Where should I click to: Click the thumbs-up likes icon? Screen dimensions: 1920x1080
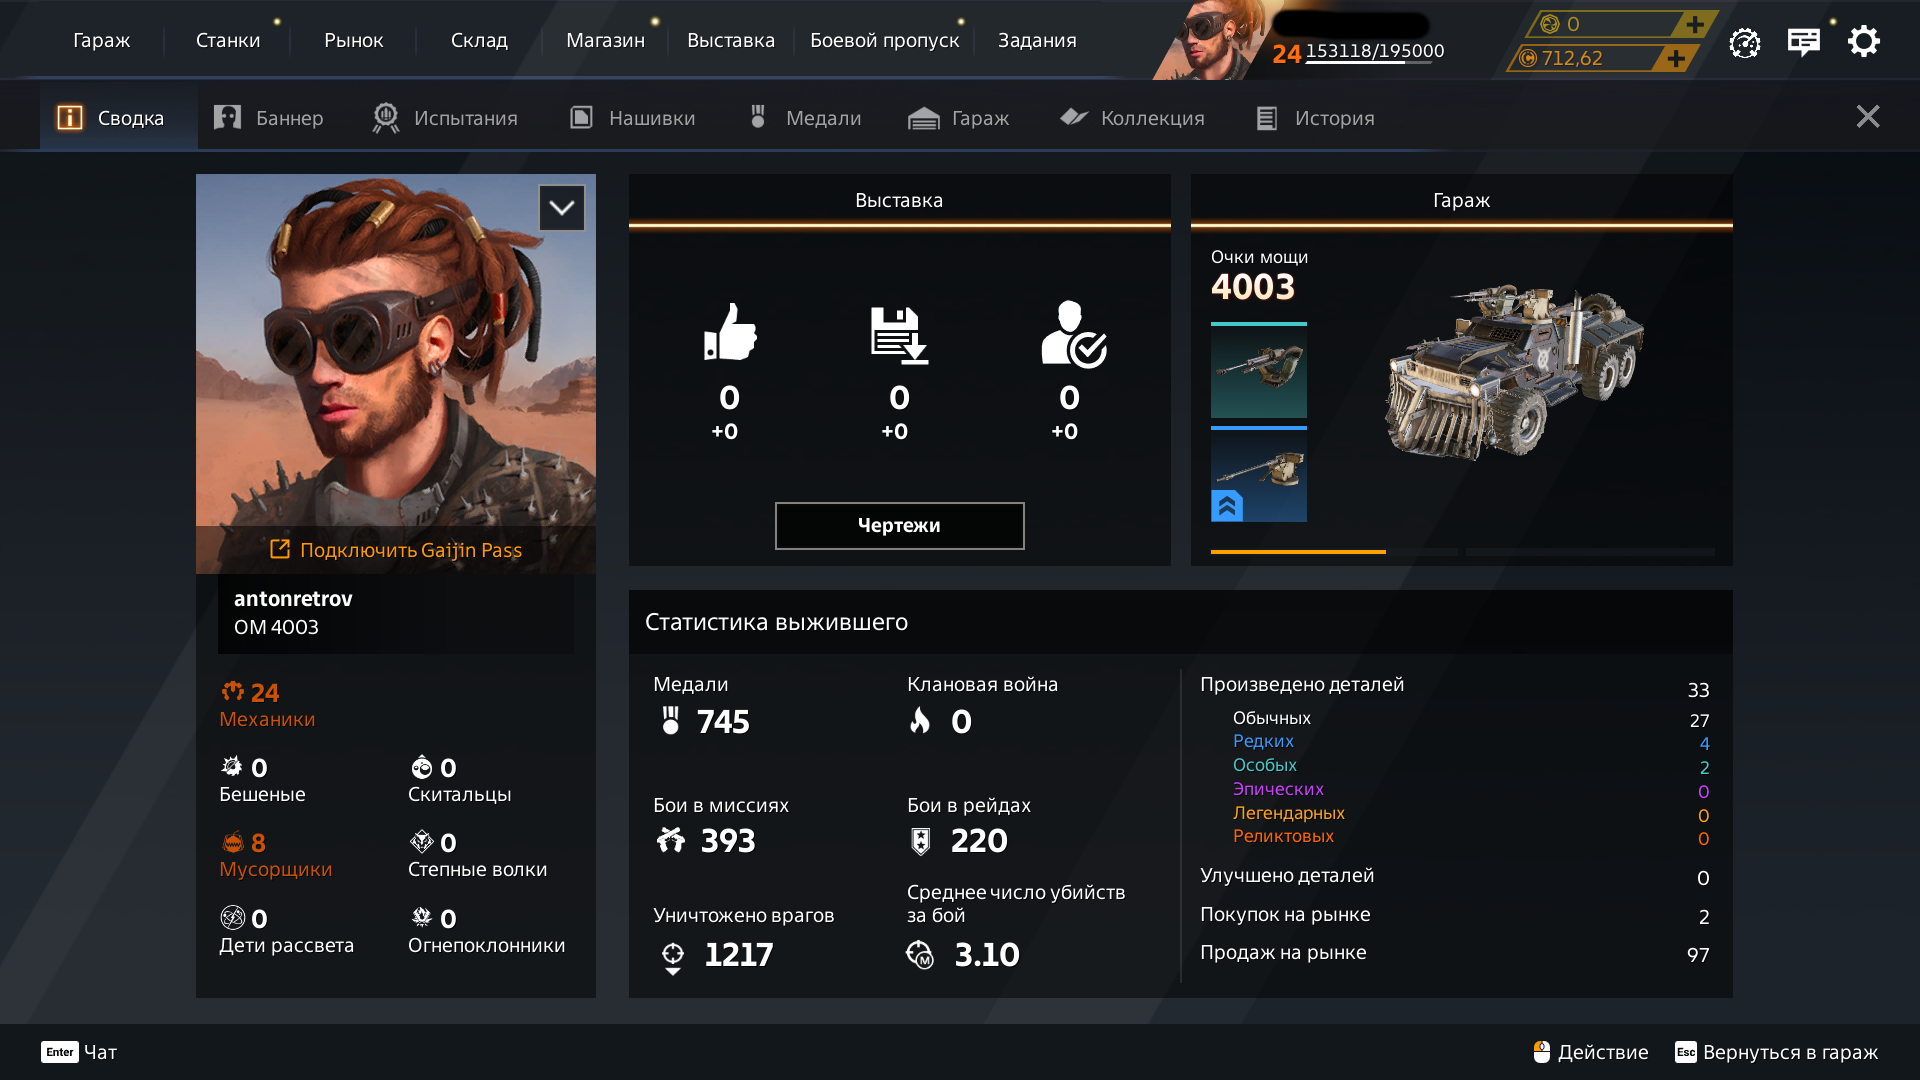730,332
